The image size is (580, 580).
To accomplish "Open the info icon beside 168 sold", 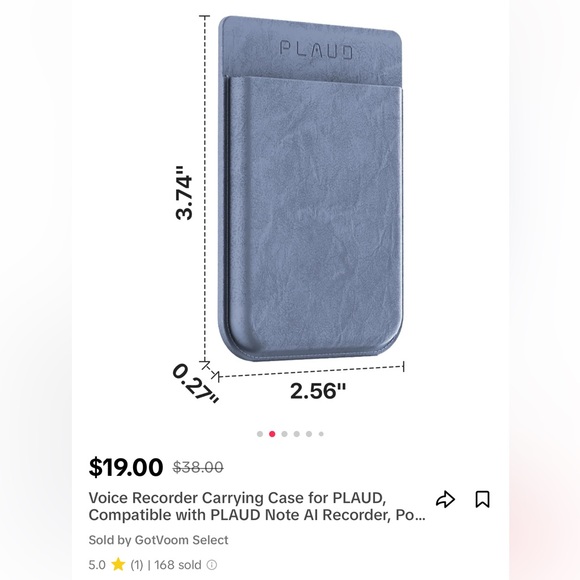I will [212, 565].
